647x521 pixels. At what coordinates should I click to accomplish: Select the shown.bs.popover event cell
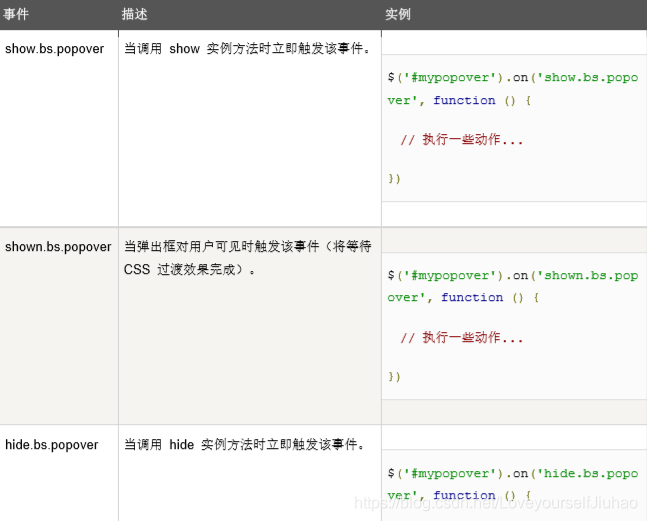[58, 247]
